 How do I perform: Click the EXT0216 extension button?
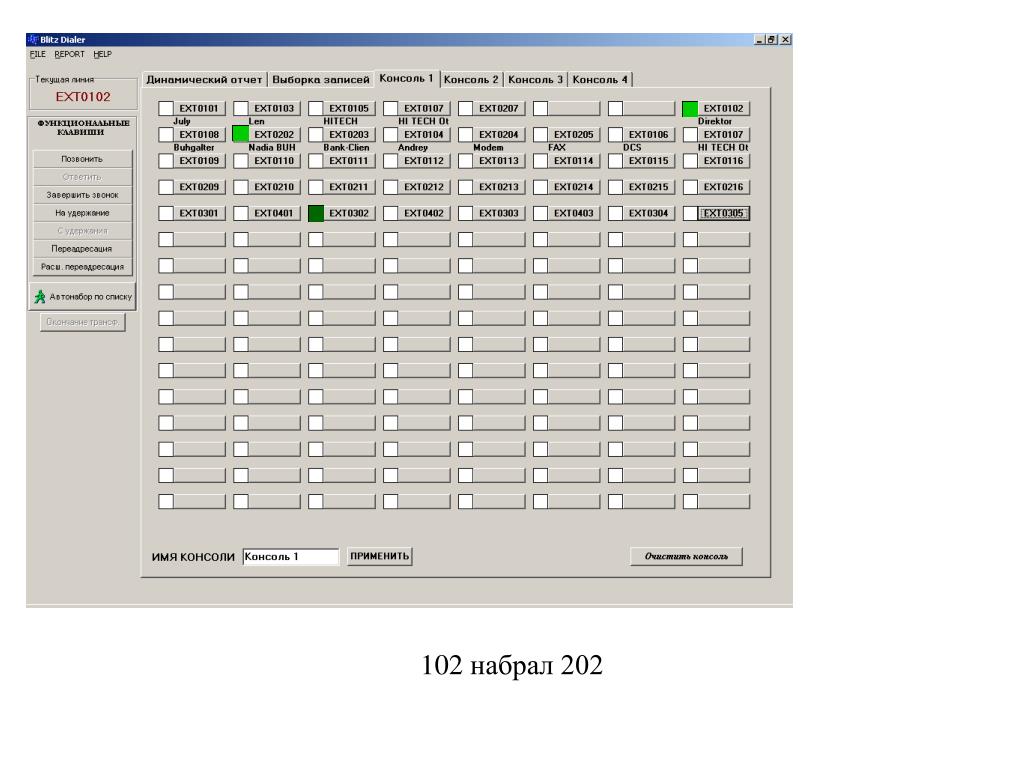tap(724, 187)
